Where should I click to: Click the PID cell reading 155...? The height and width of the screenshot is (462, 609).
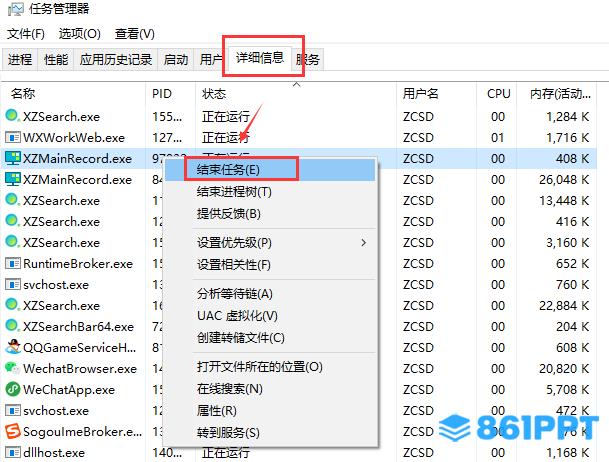167,116
